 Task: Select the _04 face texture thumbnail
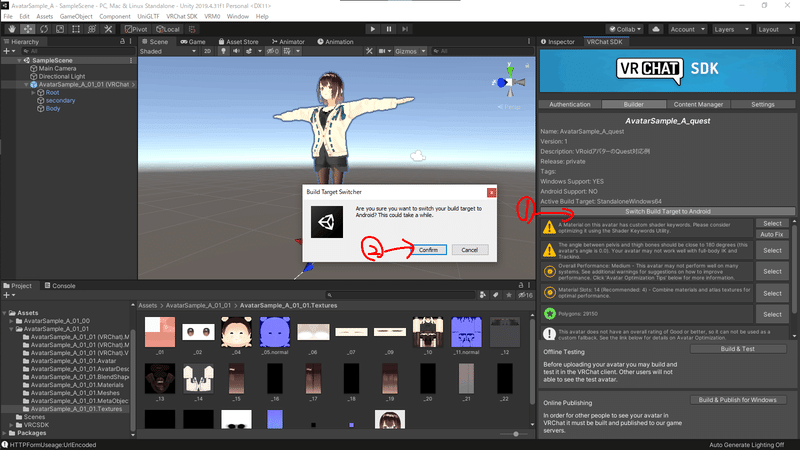click(x=236, y=332)
